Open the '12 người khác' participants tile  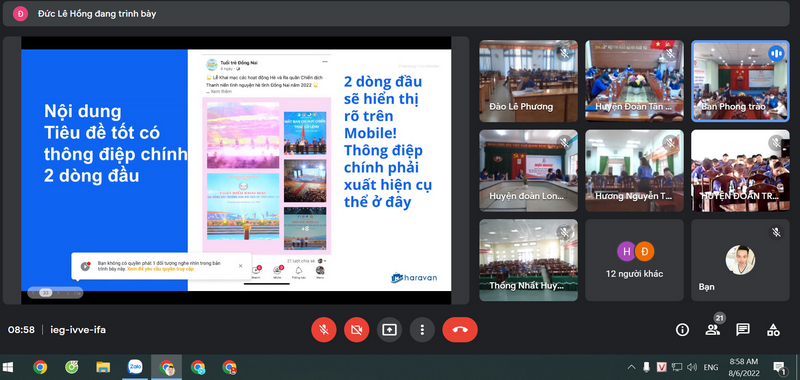click(634, 260)
